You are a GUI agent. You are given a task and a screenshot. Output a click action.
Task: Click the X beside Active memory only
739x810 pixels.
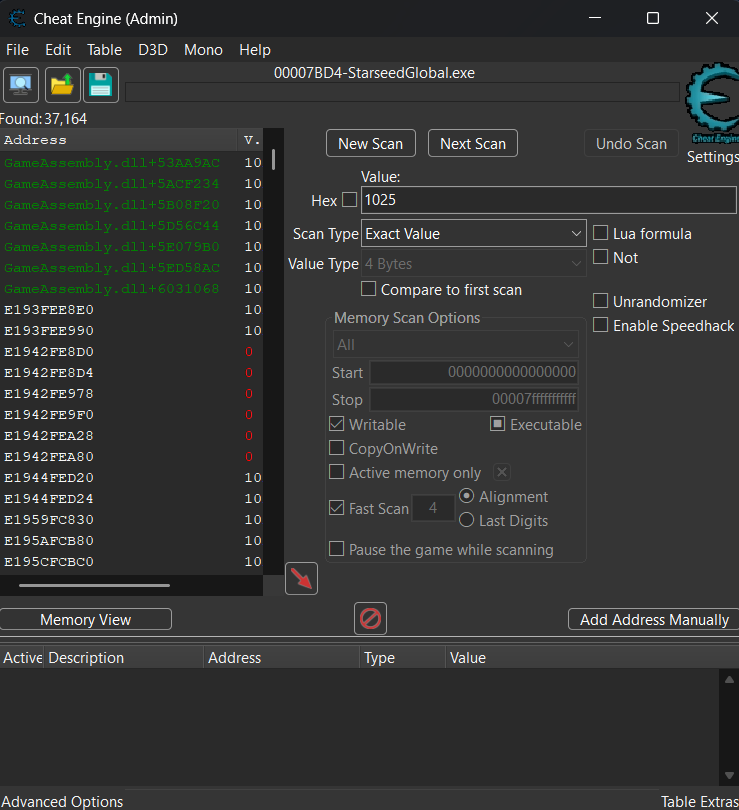(502, 473)
